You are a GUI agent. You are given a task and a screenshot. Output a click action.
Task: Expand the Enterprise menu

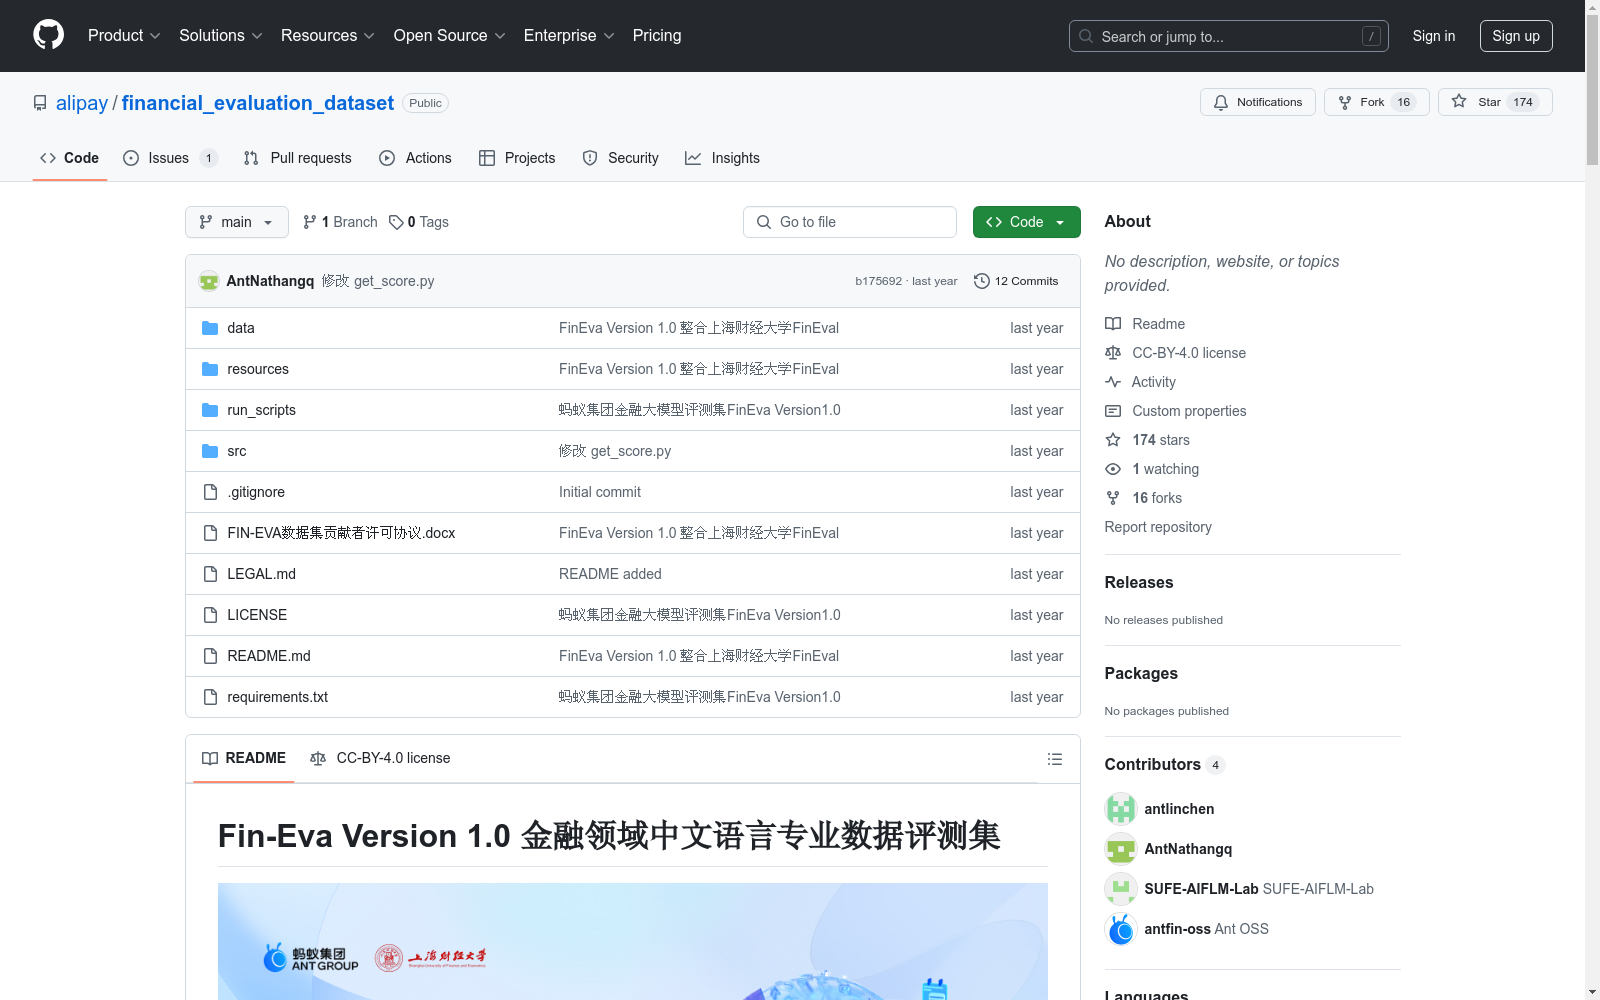point(569,36)
